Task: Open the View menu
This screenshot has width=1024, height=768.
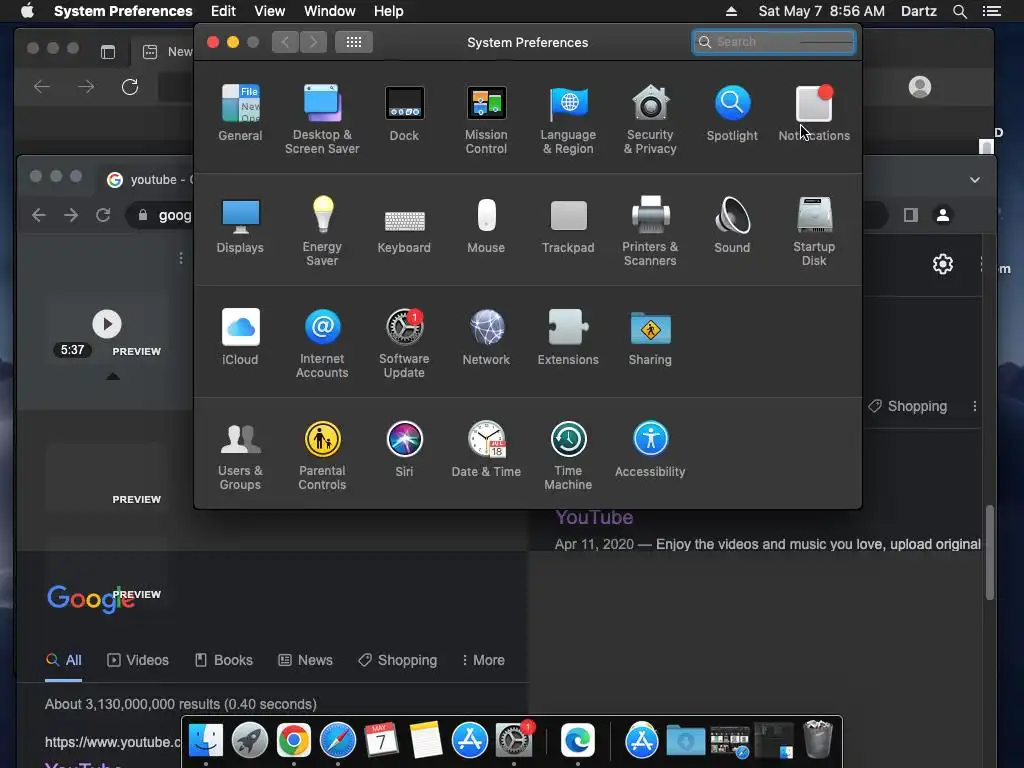Action: point(270,11)
